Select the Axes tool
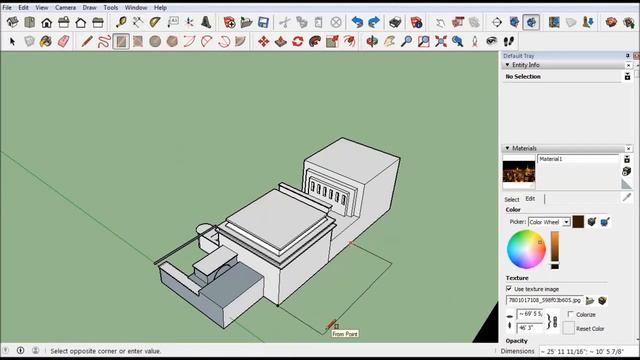 point(189,22)
